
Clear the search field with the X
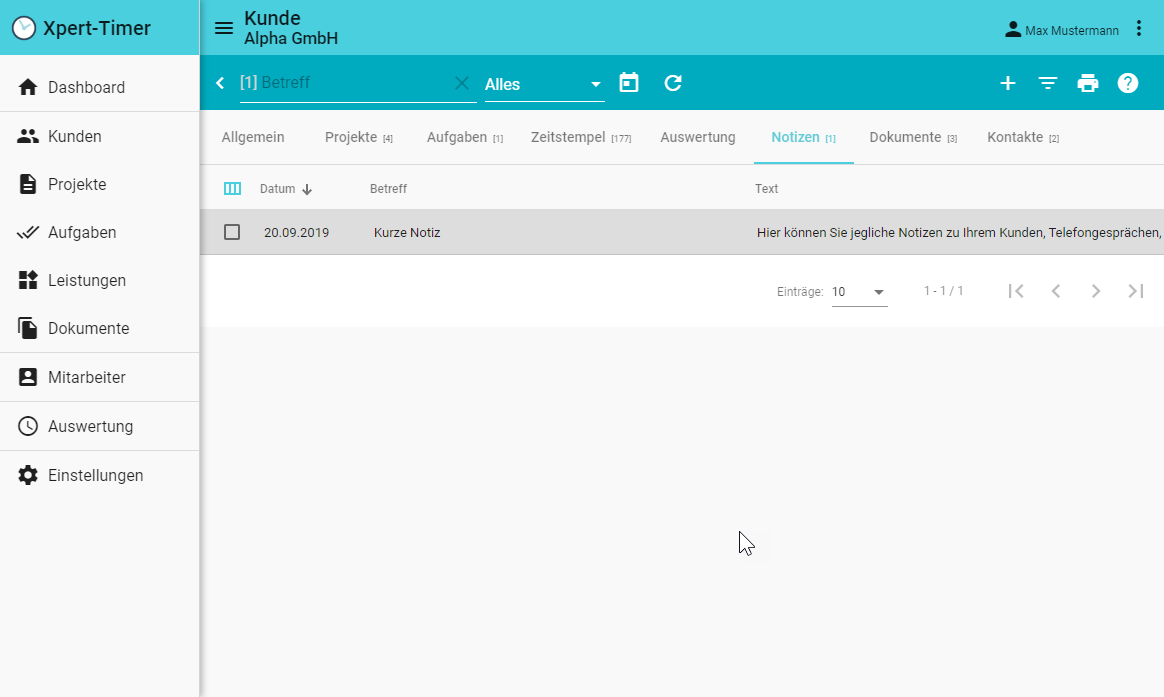click(x=461, y=83)
